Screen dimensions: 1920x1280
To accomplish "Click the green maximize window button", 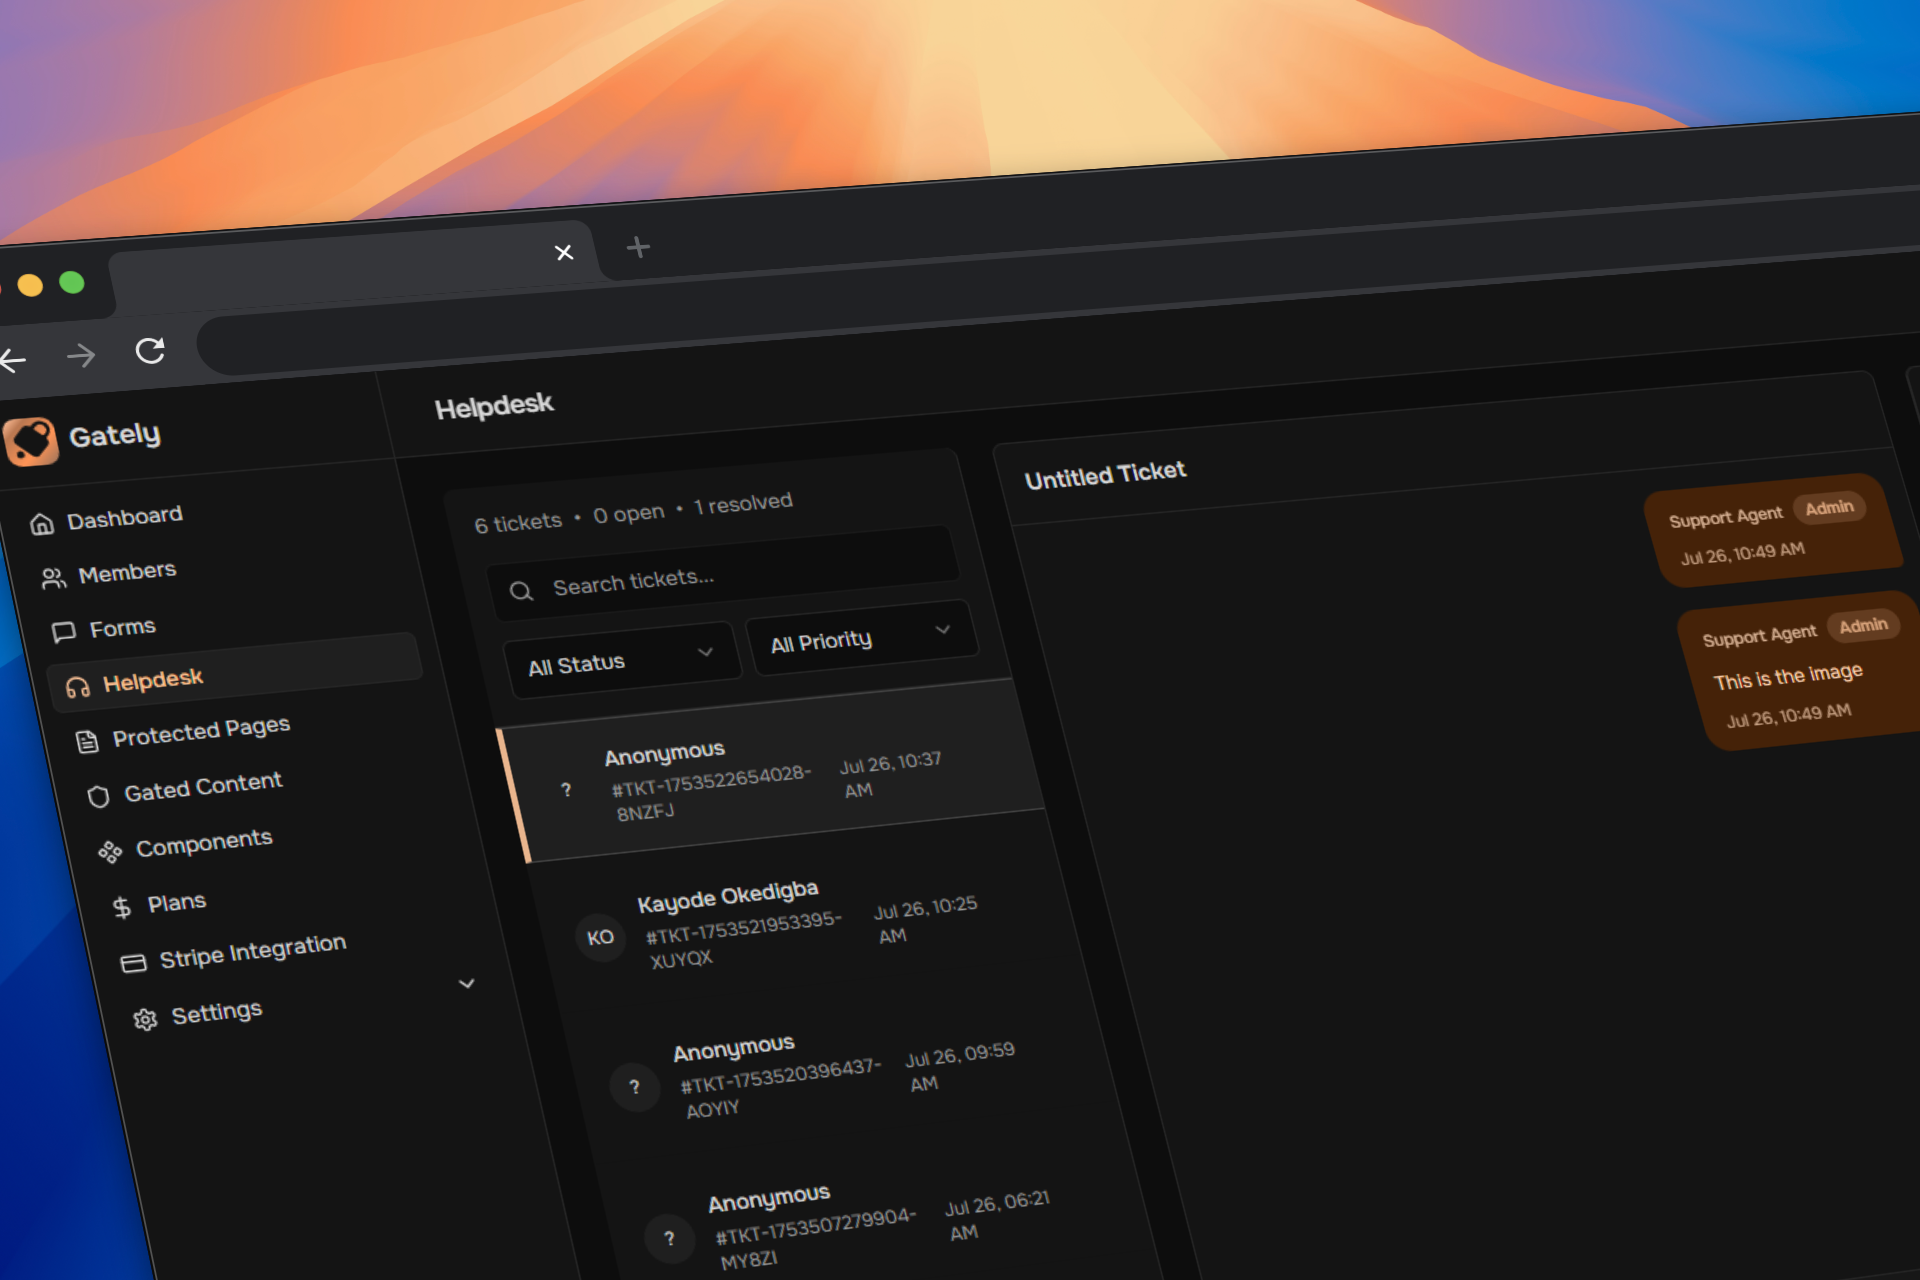I will (x=72, y=282).
